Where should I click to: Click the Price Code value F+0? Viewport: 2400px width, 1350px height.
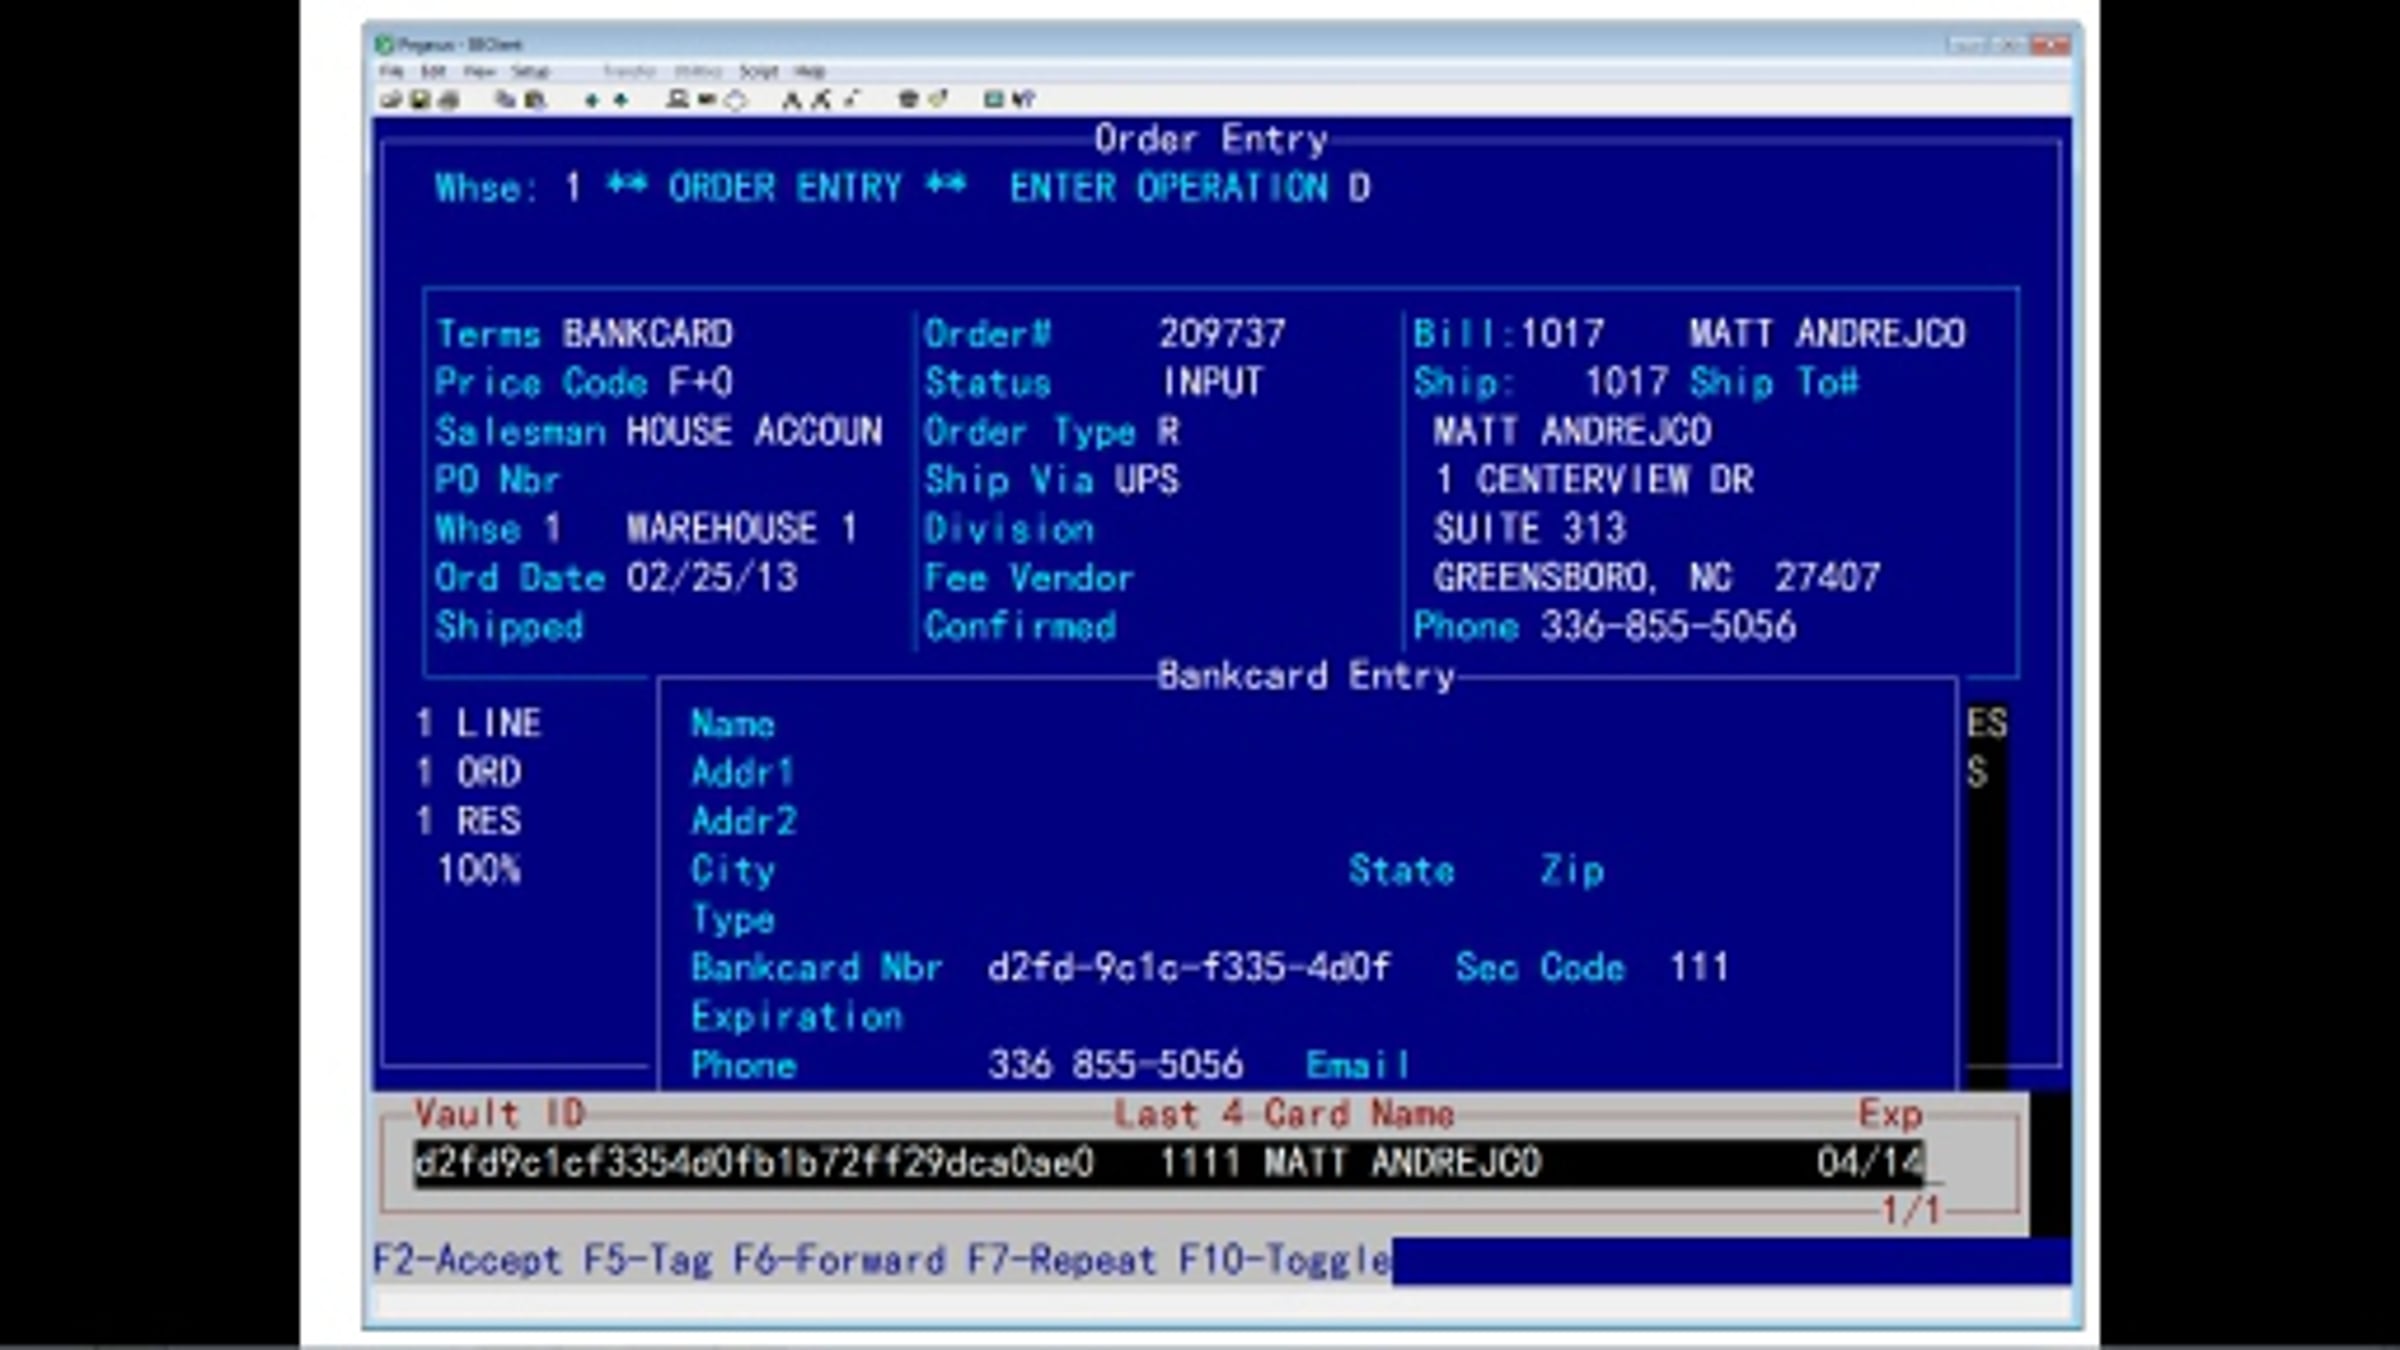[700, 382]
